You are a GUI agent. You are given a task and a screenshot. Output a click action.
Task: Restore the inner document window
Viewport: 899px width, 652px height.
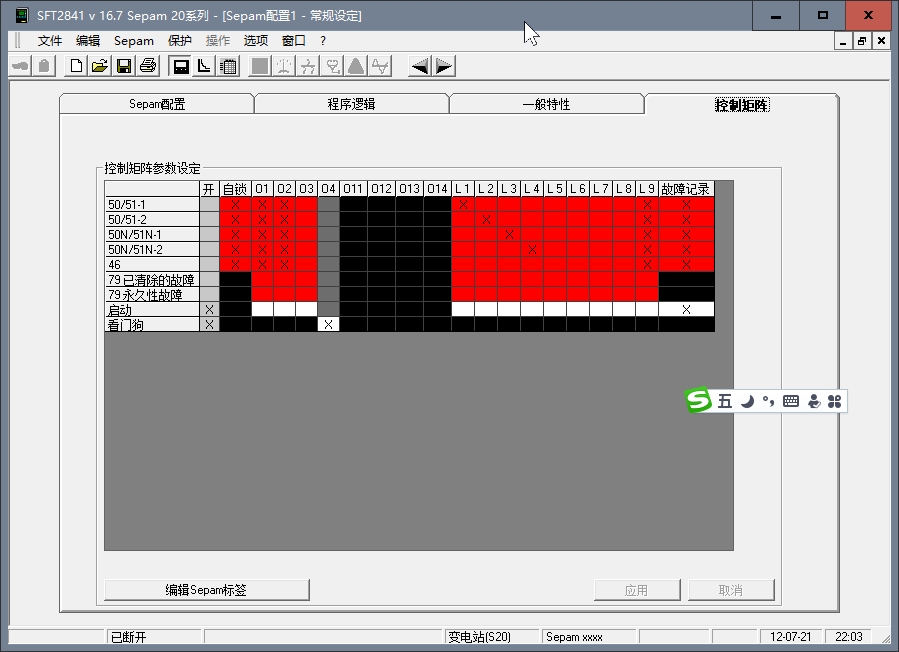[862, 41]
